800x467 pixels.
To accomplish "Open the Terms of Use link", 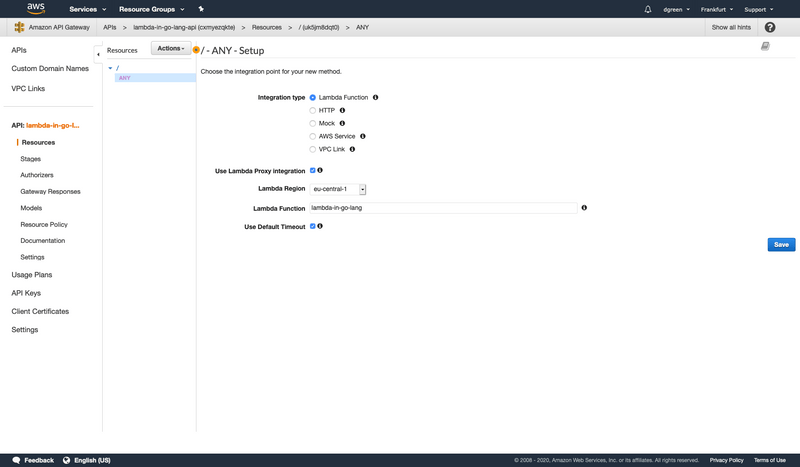I will tap(769, 460).
